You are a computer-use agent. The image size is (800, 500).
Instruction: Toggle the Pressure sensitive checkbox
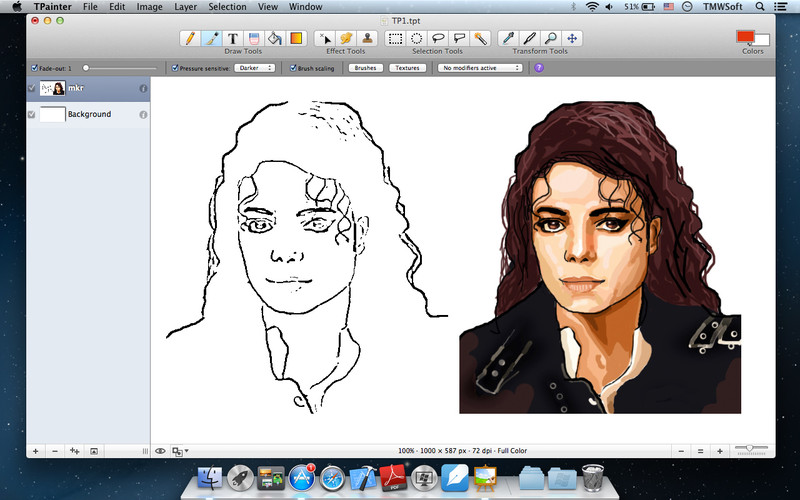pos(175,68)
